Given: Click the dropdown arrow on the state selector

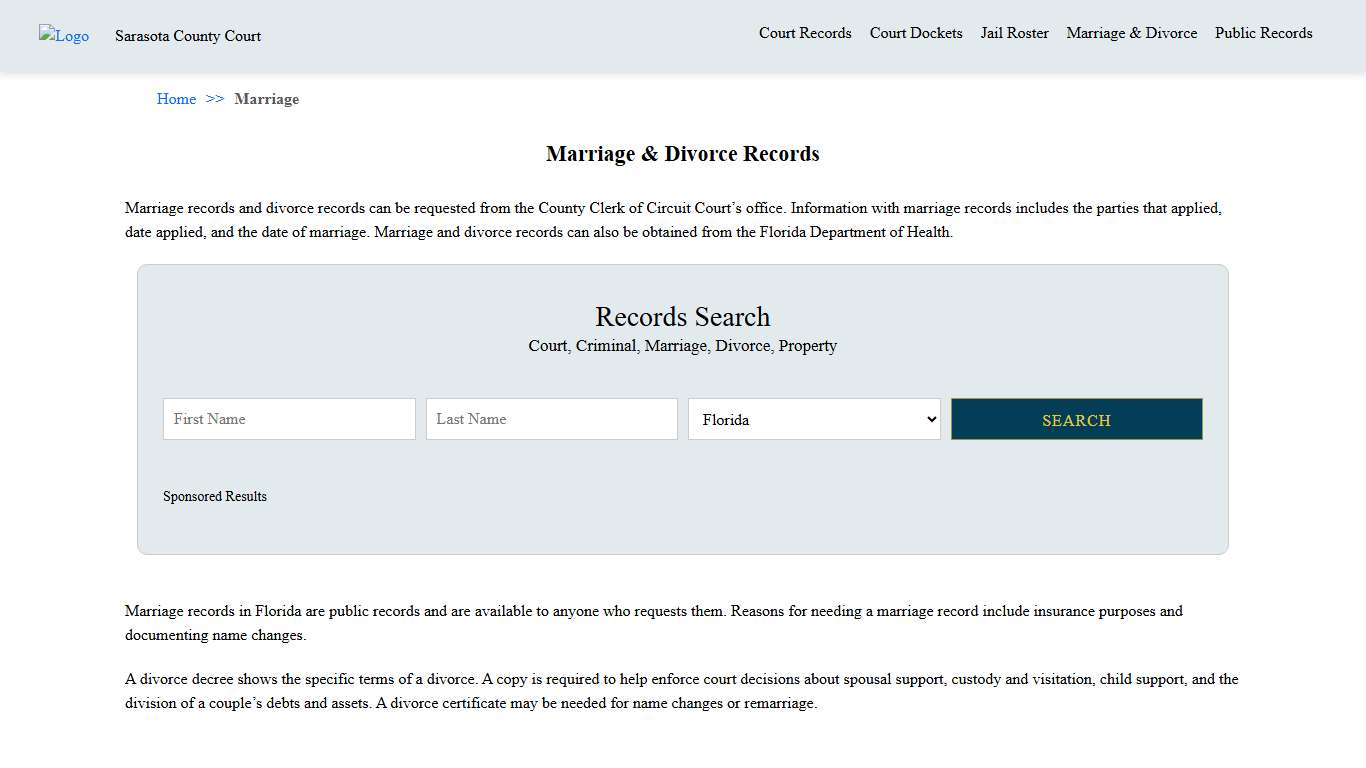Looking at the screenshot, I should (930, 419).
